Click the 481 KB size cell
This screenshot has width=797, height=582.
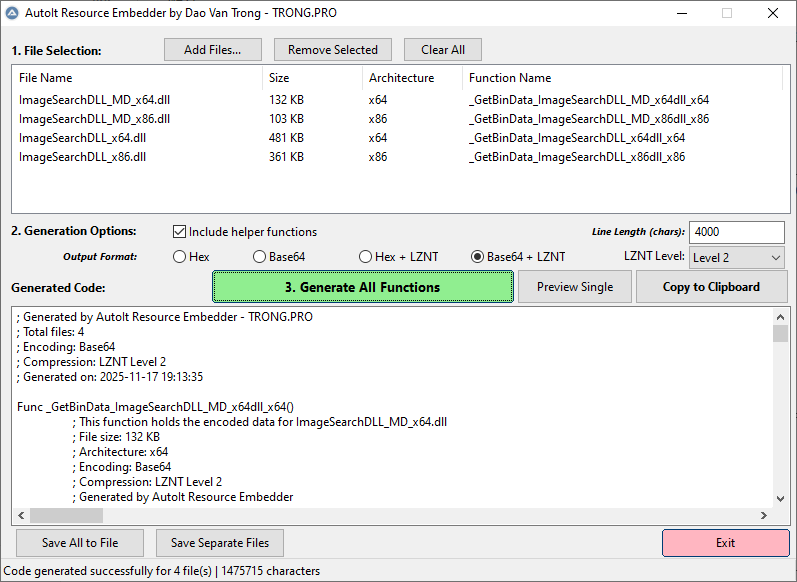pyautogui.click(x=286, y=138)
